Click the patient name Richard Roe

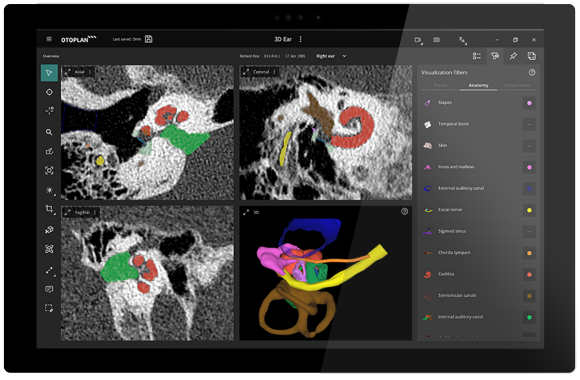click(249, 56)
